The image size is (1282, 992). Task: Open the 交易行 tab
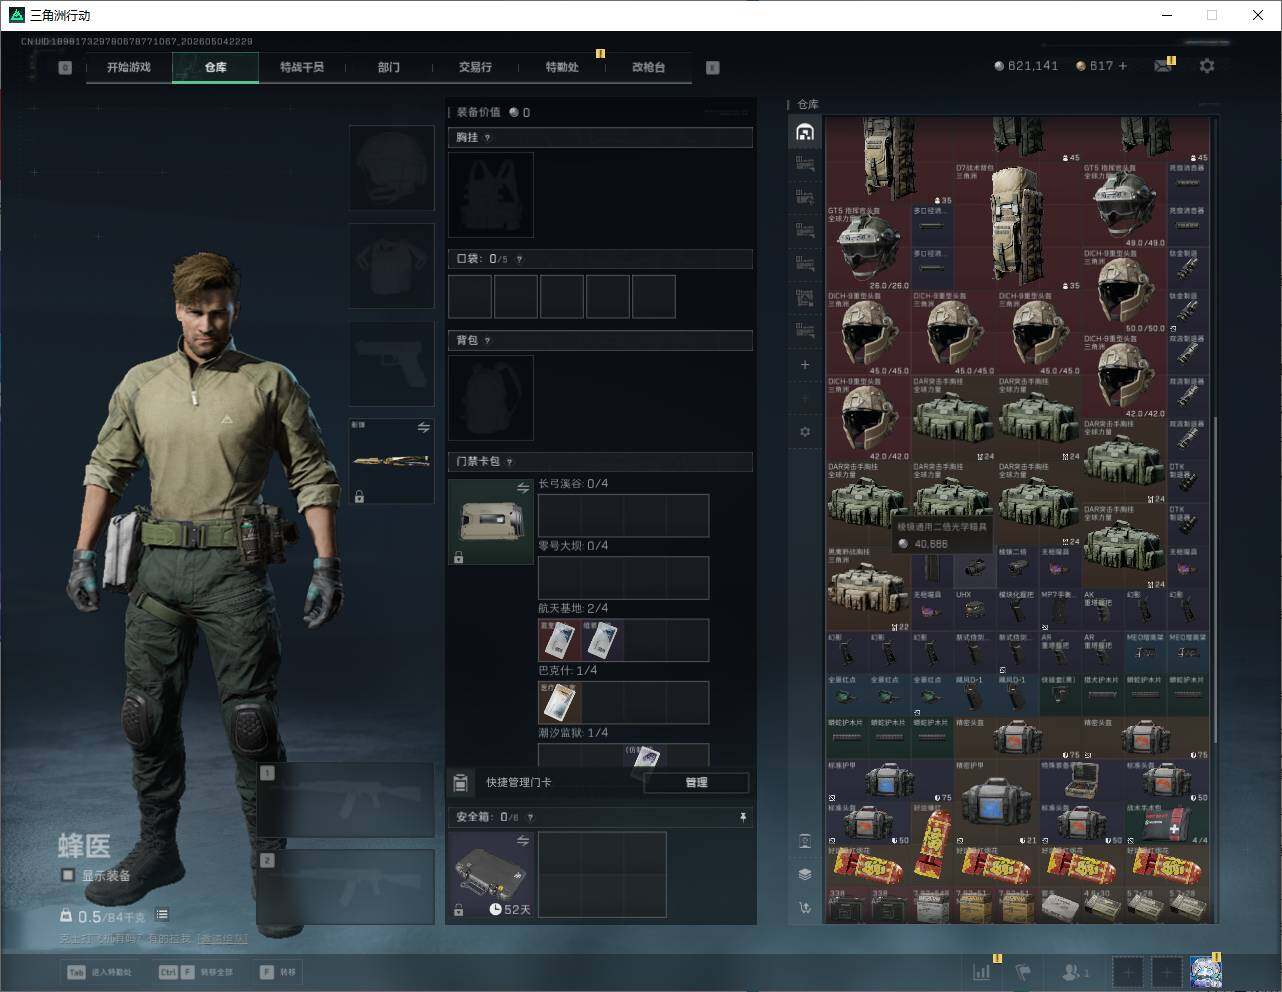pos(475,67)
